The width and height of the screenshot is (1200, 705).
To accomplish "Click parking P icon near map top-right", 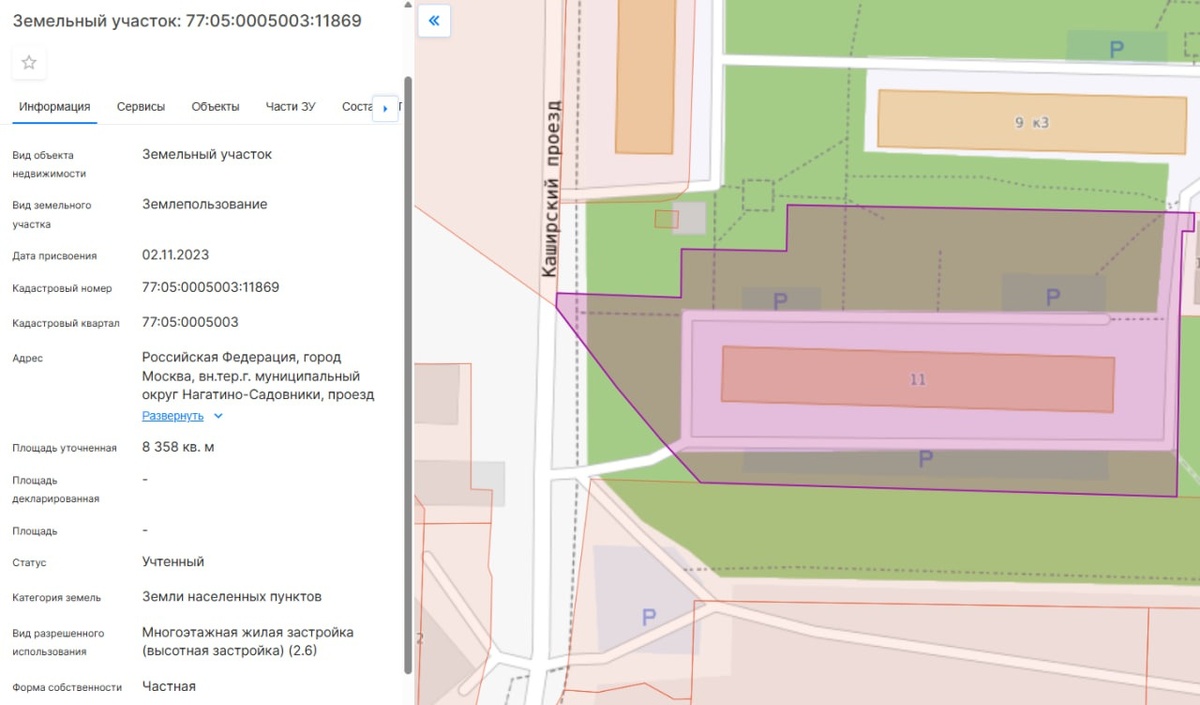I will tap(1117, 48).
